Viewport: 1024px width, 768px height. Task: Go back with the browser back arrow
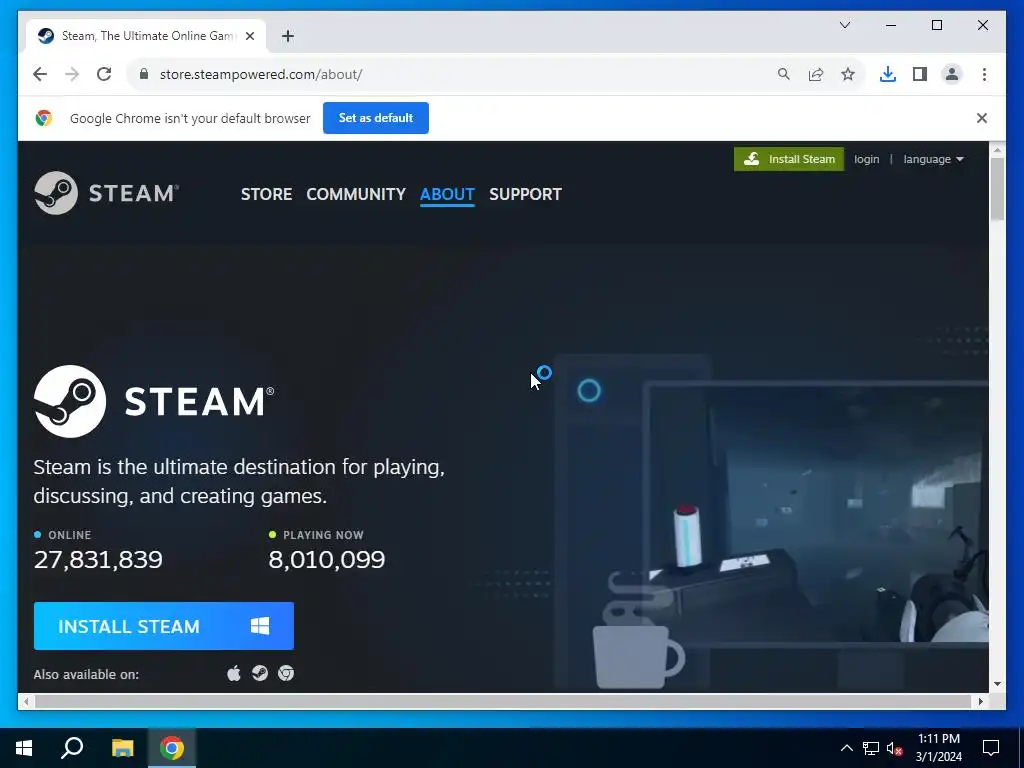[40, 74]
